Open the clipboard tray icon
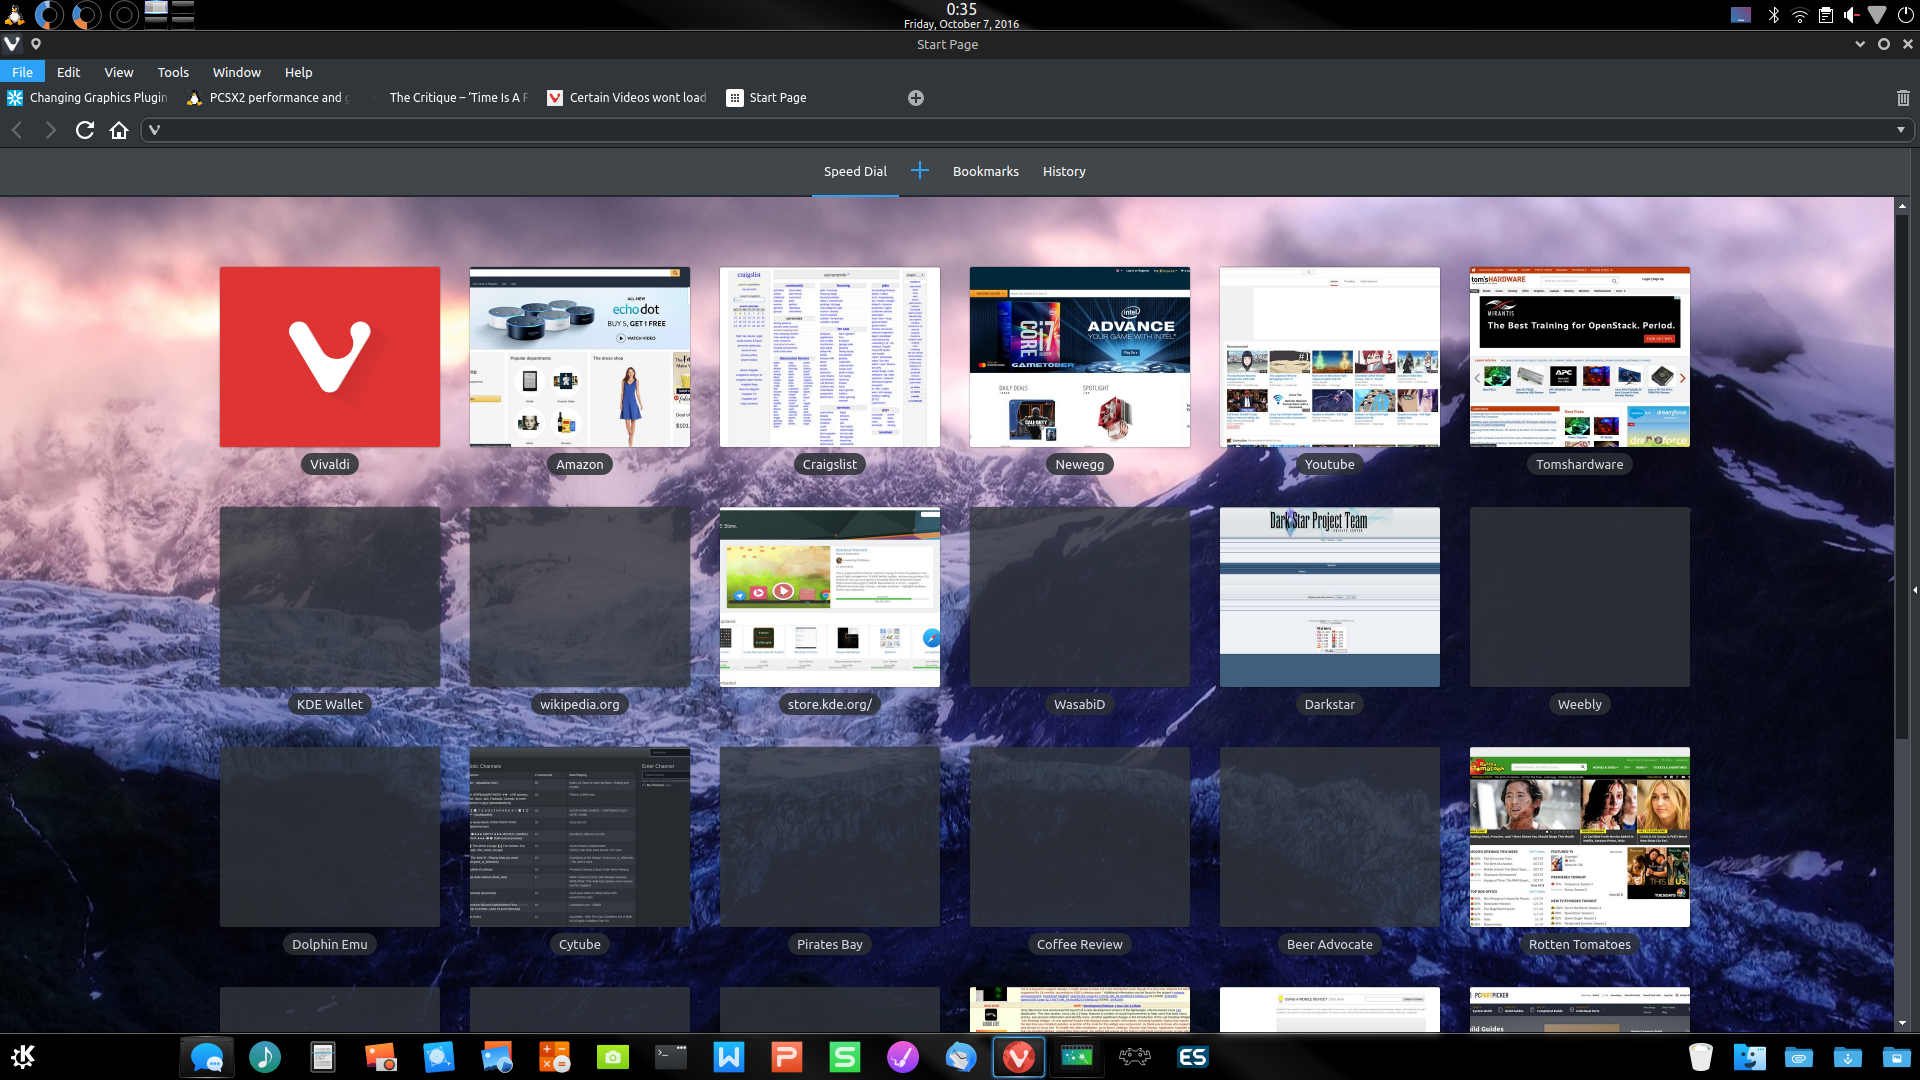This screenshot has height=1080, width=1920. [x=1826, y=15]
